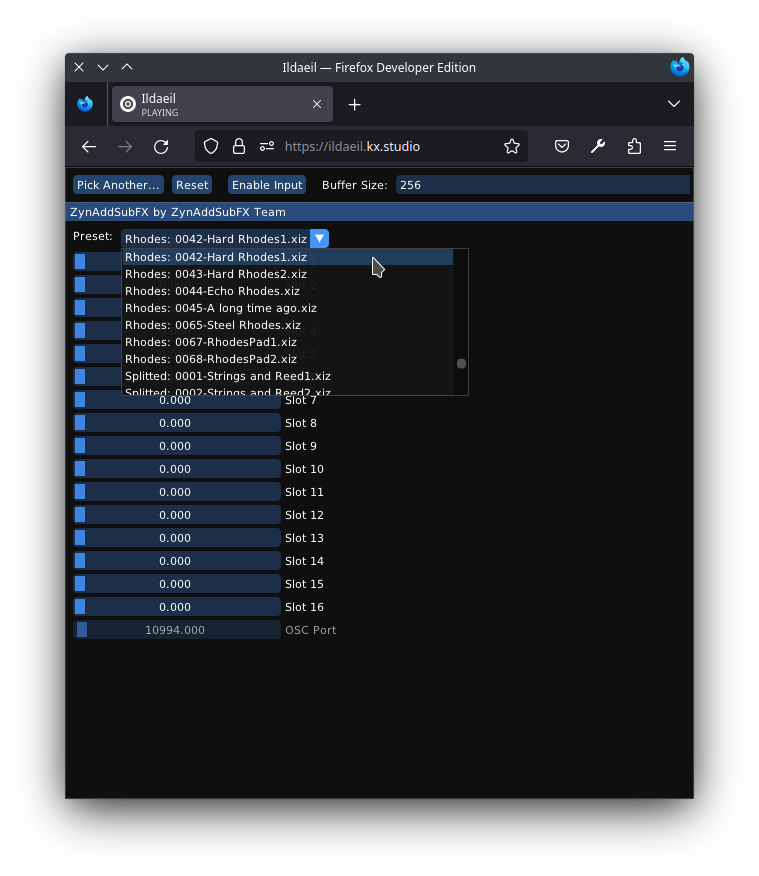This screenshot has height=876, width=759.
Task: Minimize window with the down-chevron title button
Action: [103, 67]
